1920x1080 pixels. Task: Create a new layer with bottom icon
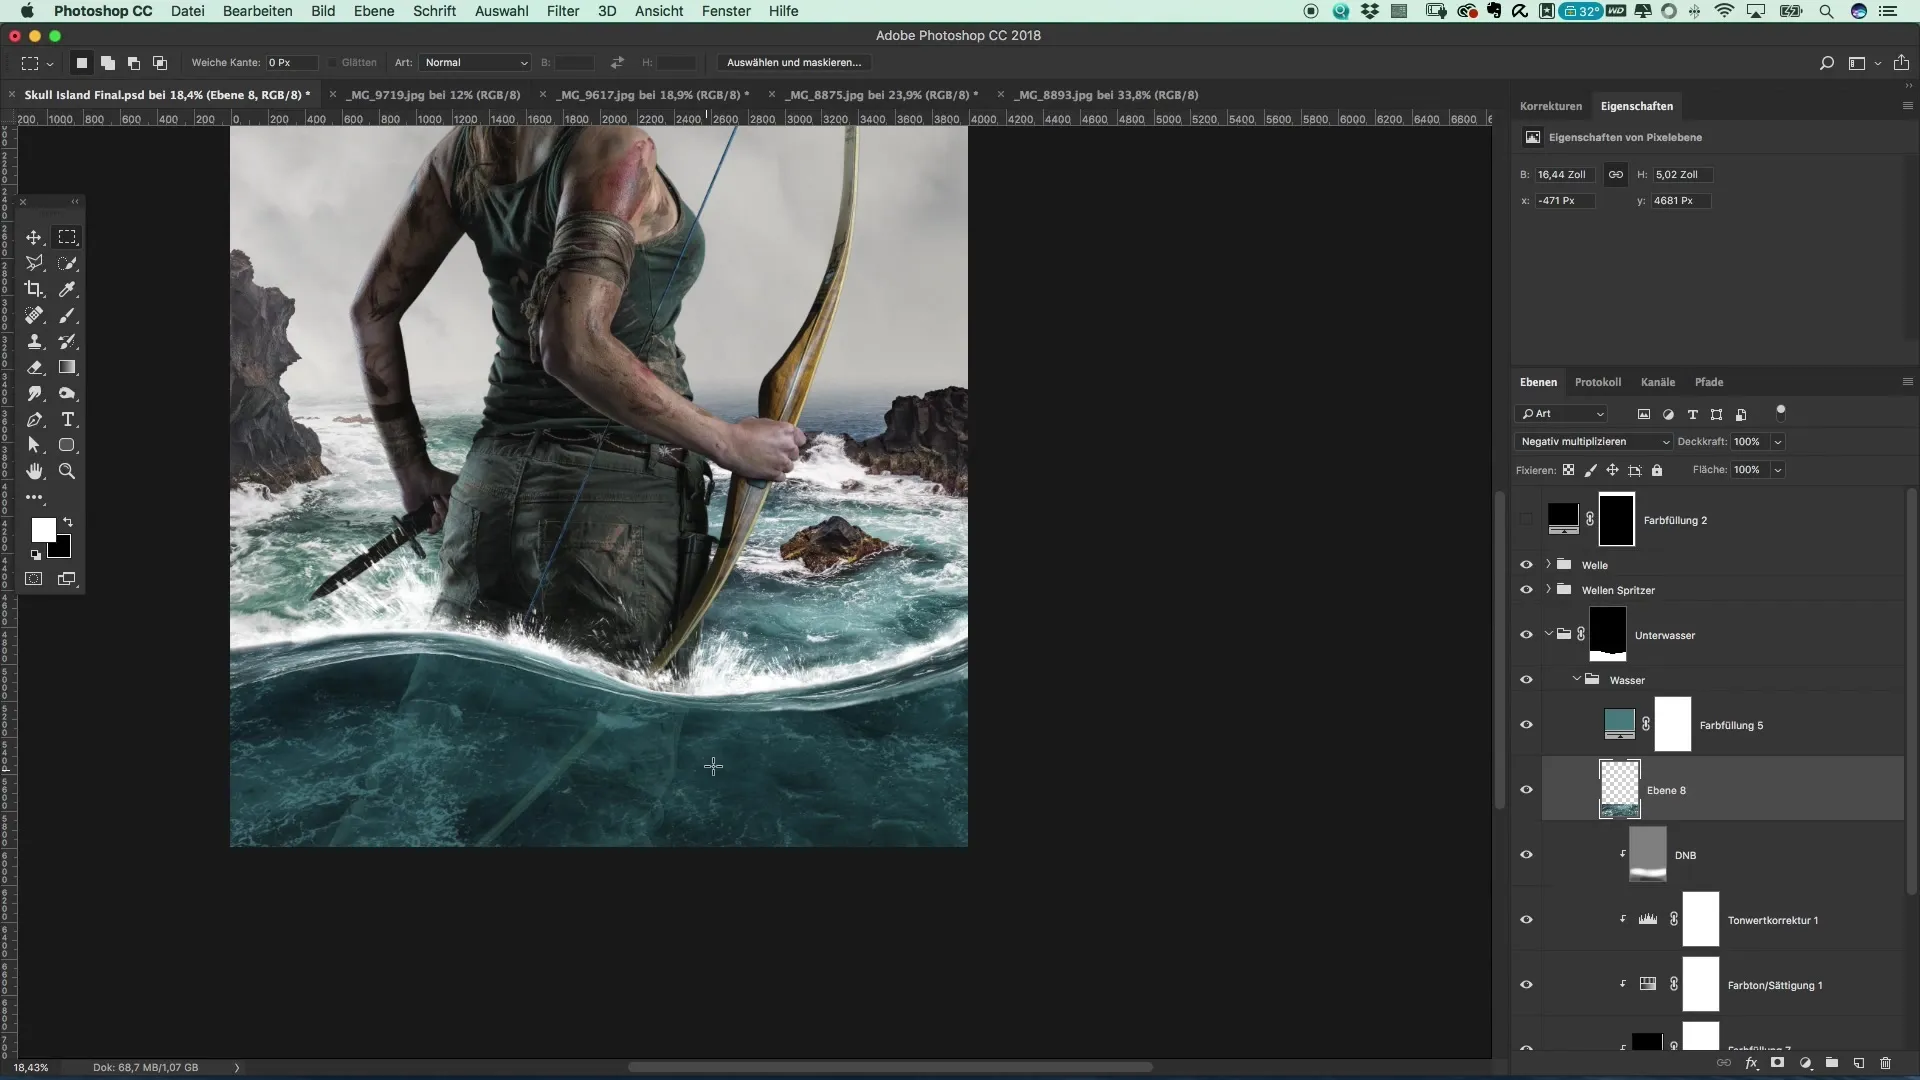[x=1858, y=1063]
